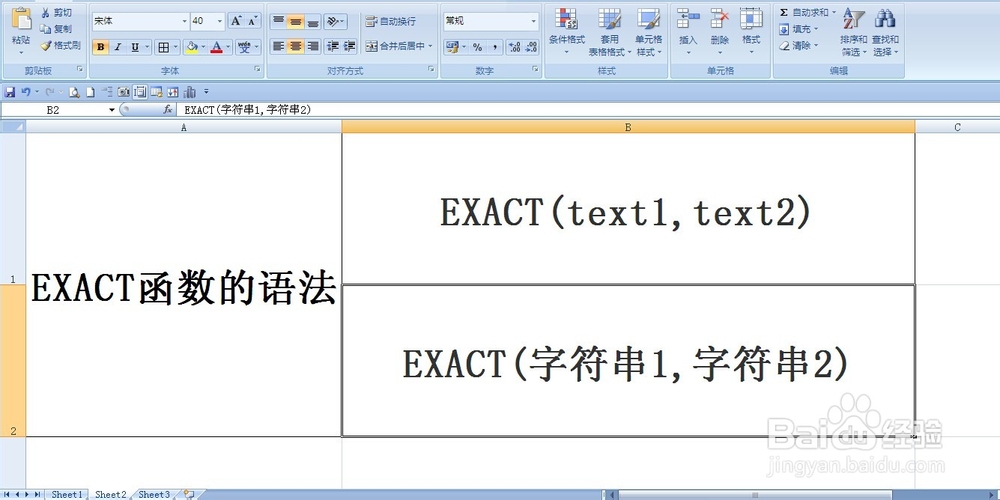Decrease decimal places

coord(531,47)
